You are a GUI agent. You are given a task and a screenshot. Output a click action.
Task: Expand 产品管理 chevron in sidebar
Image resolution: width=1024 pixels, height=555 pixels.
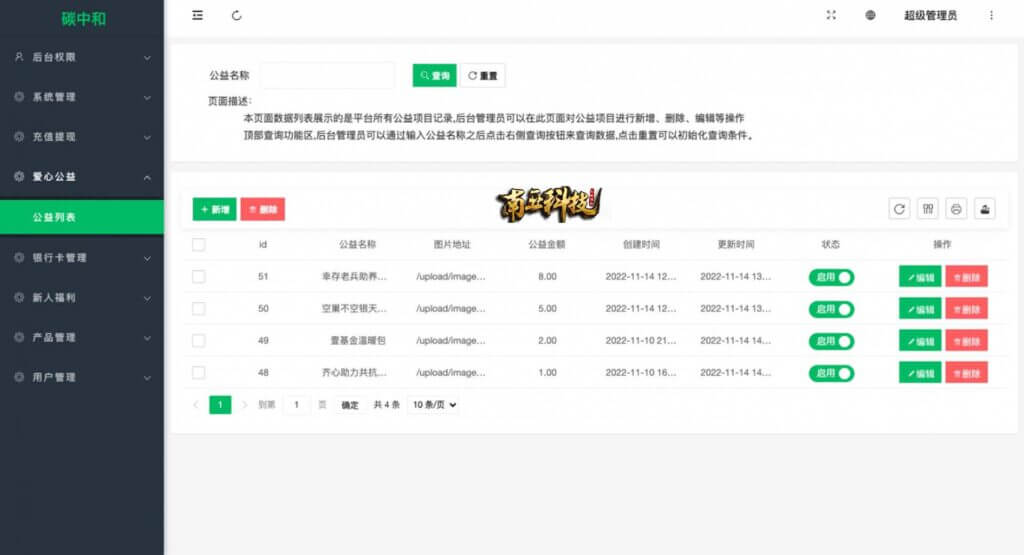147,338
